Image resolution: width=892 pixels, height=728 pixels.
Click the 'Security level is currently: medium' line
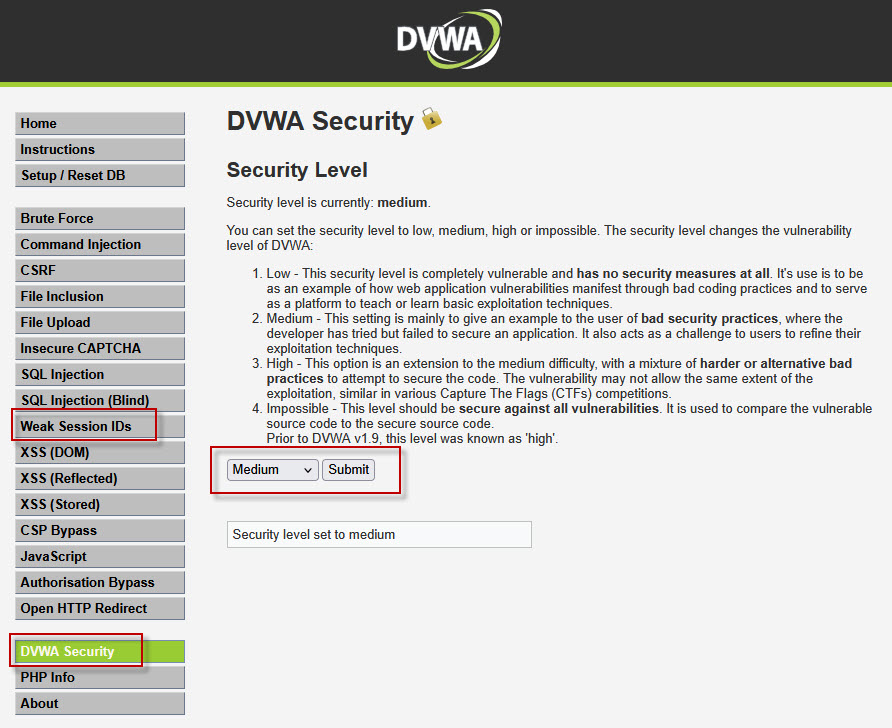pyautogui.click(x=329, y=203)
